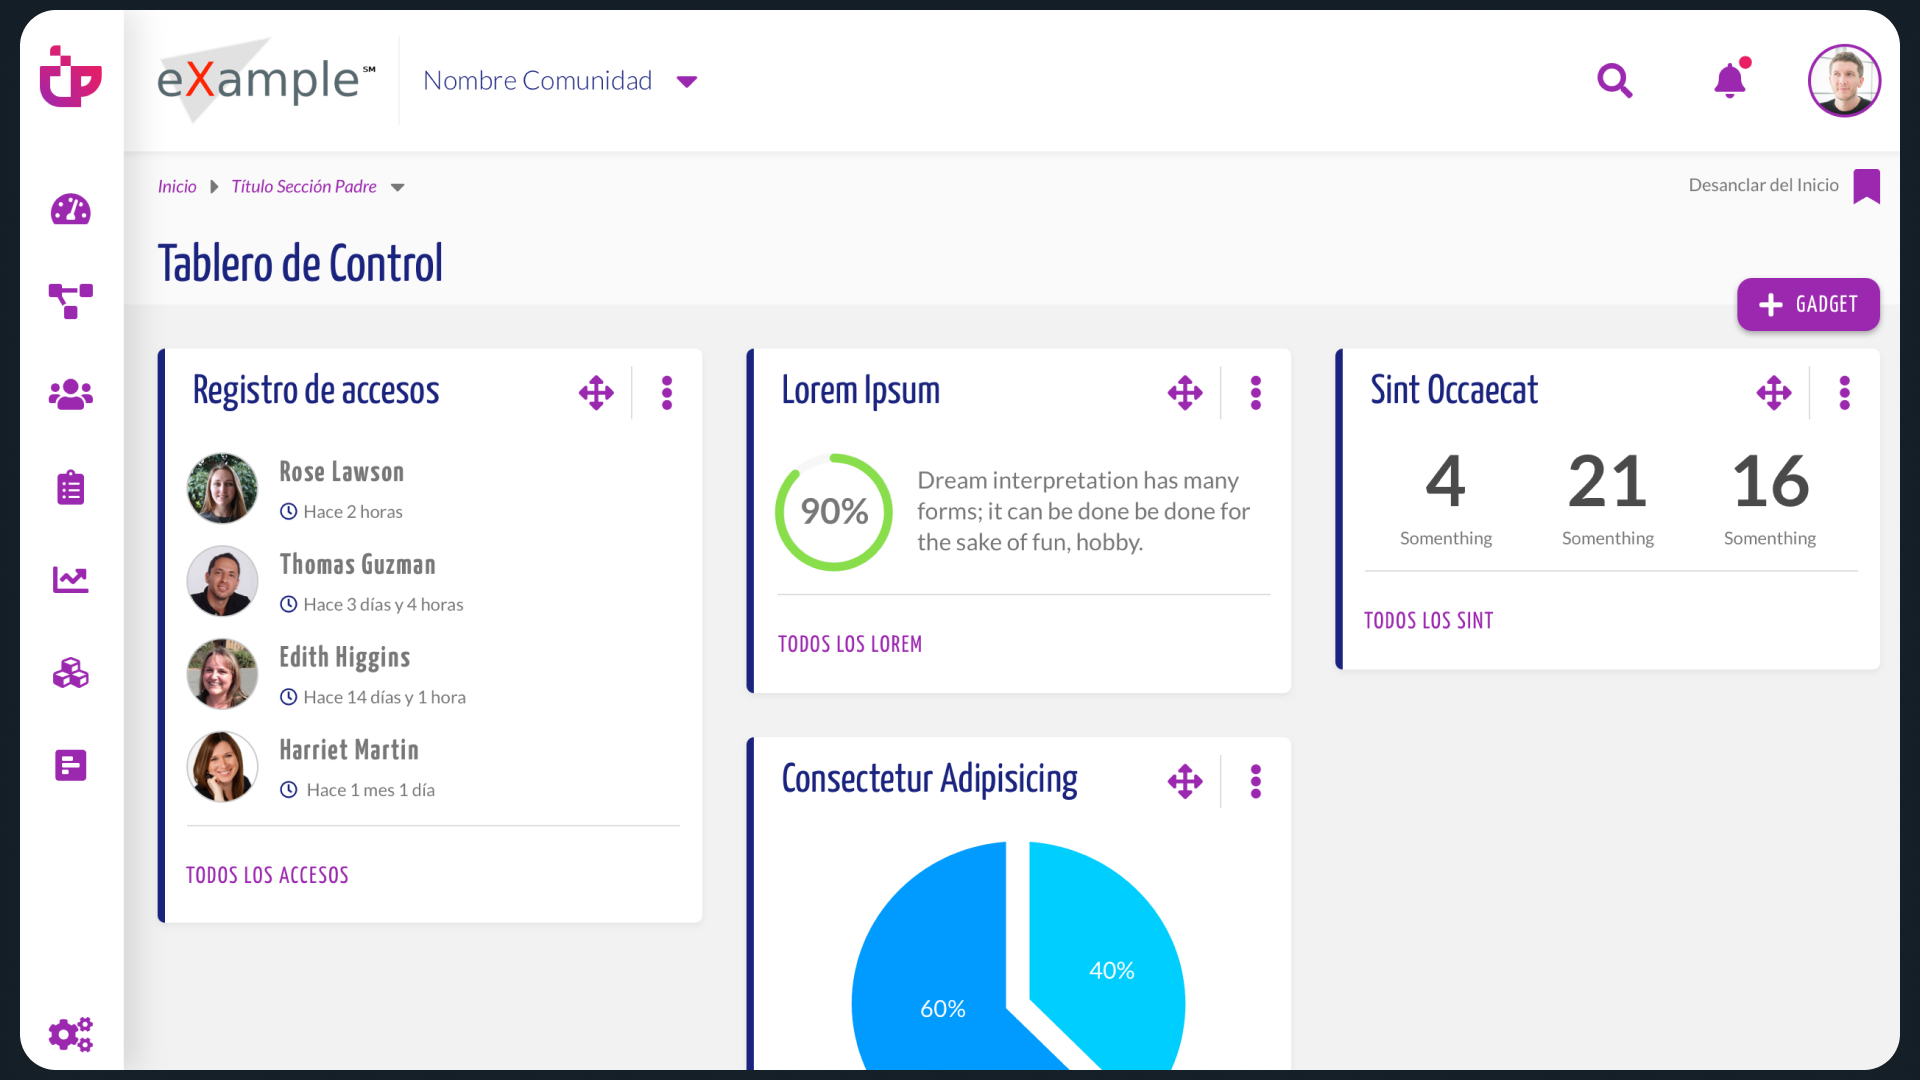Expand Título Sección Padre breadcrumb dropdown
The image size is (1920, 1080).
[398, 187]
